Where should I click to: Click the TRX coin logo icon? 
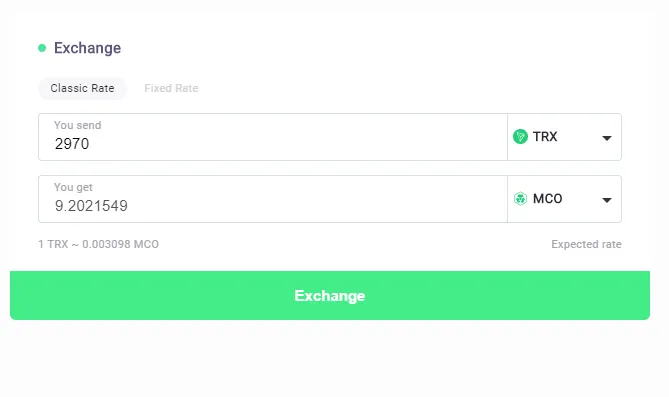coord(520,137)
